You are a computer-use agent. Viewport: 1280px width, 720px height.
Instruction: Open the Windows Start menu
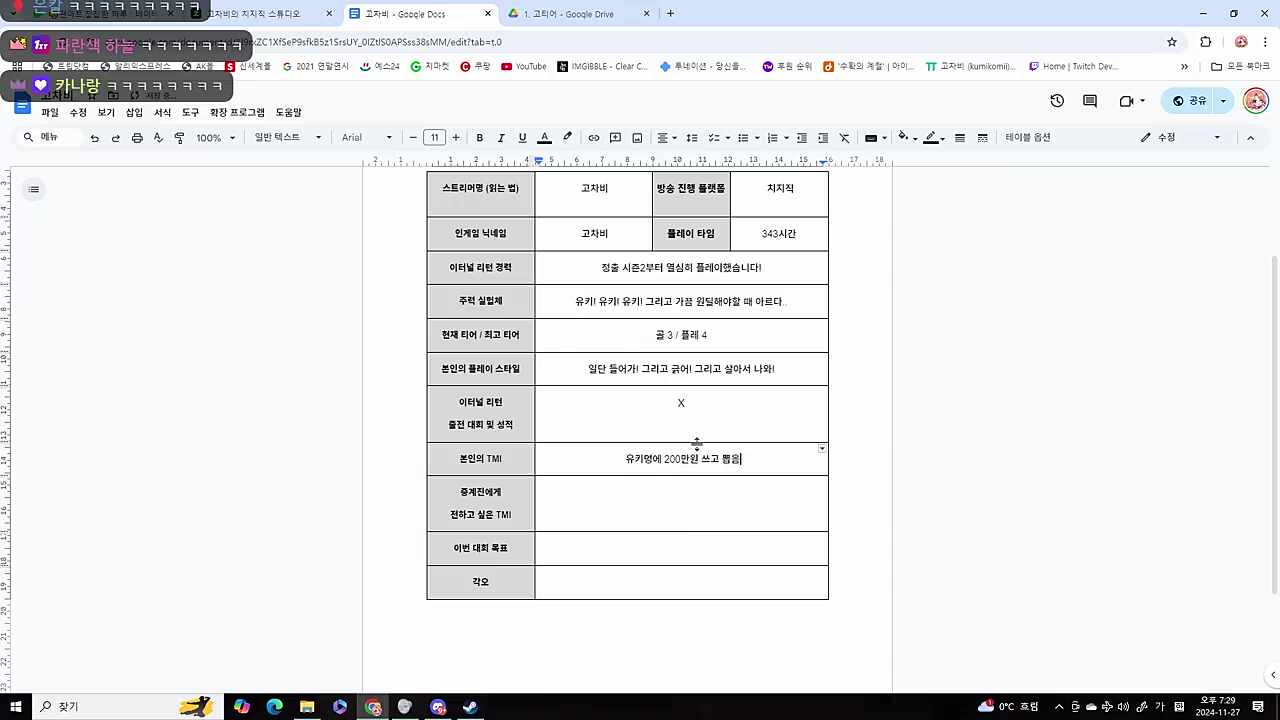16,707
